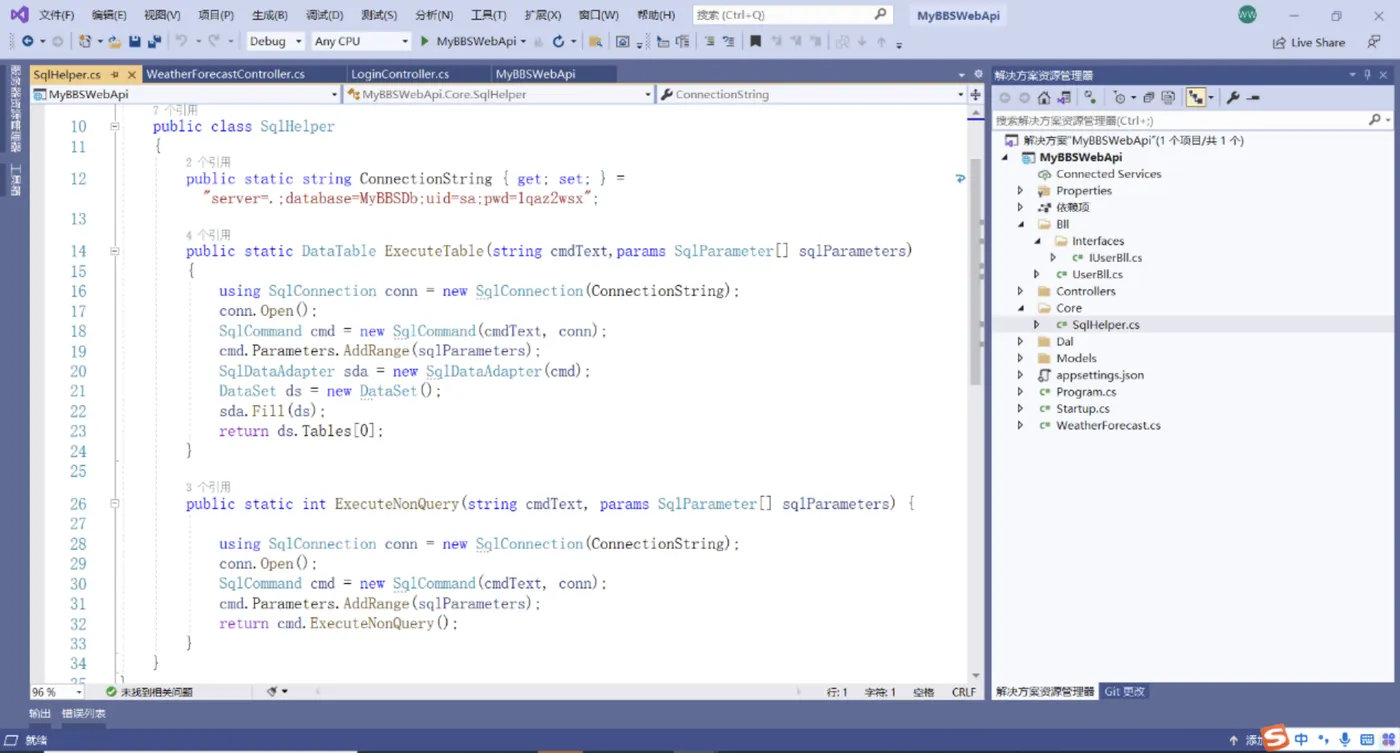Collapse the ExecuteTable method outline toggle
The height and width of the screenshot is (753, 1400).
(114, 251)
